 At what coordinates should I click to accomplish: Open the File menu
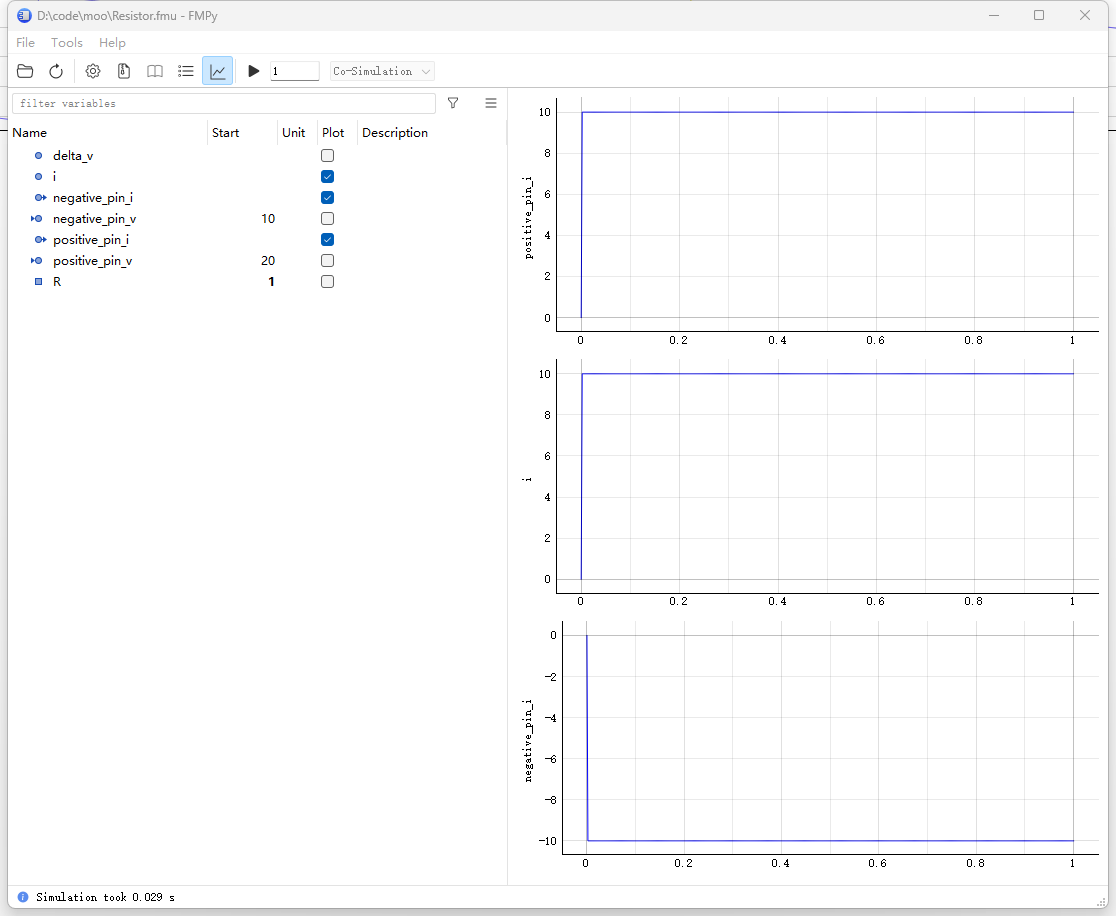coord(26,43)
